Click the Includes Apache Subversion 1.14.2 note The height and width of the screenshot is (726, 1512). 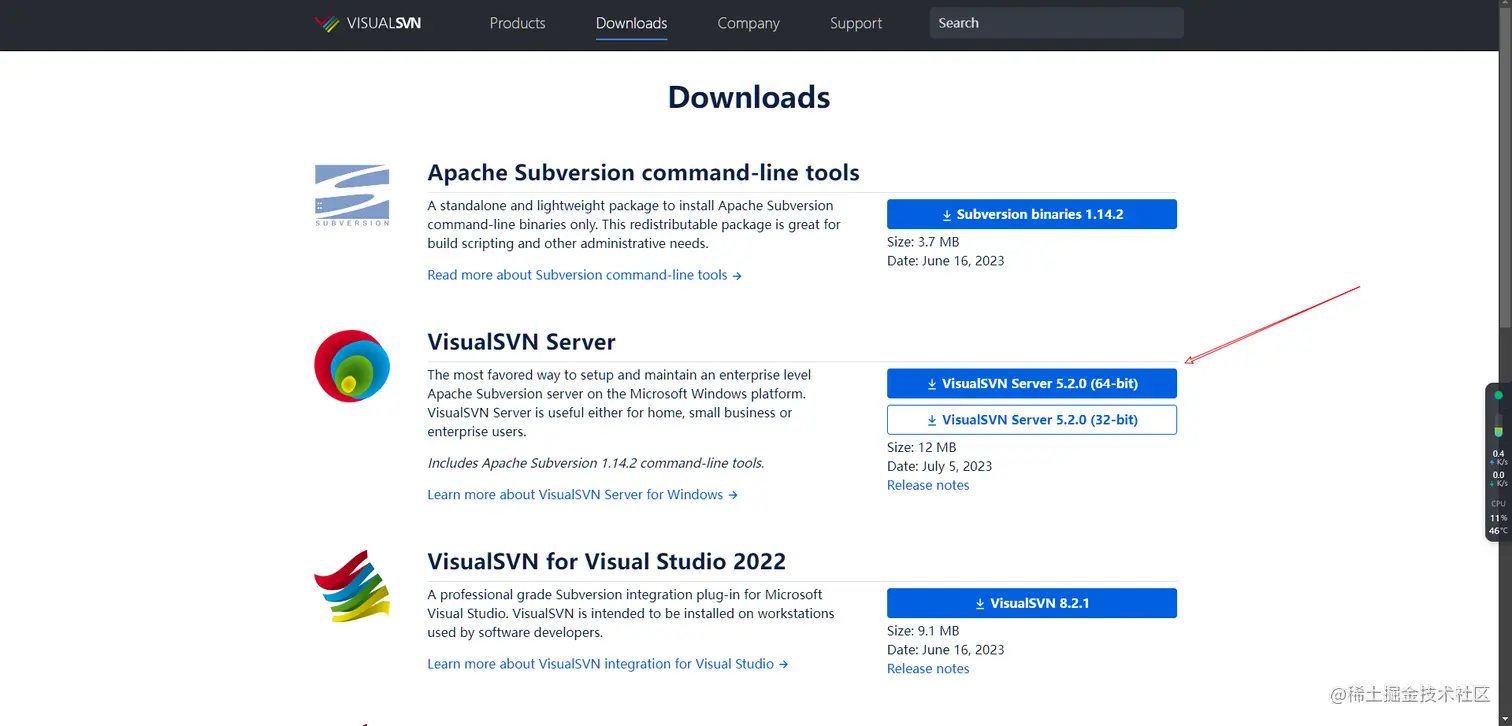click(x=596, y=463)
